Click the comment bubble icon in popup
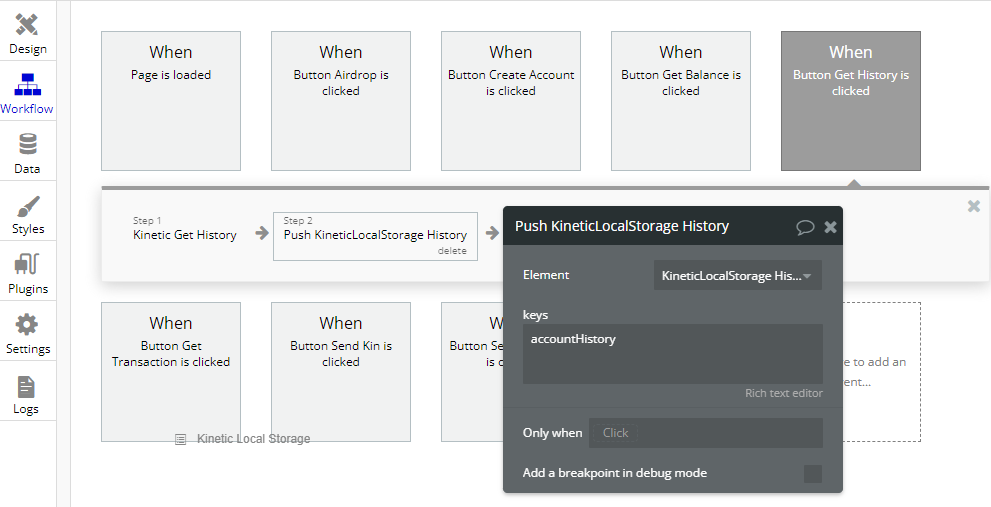This screenshot has height=507, width=991. [804, 227]
